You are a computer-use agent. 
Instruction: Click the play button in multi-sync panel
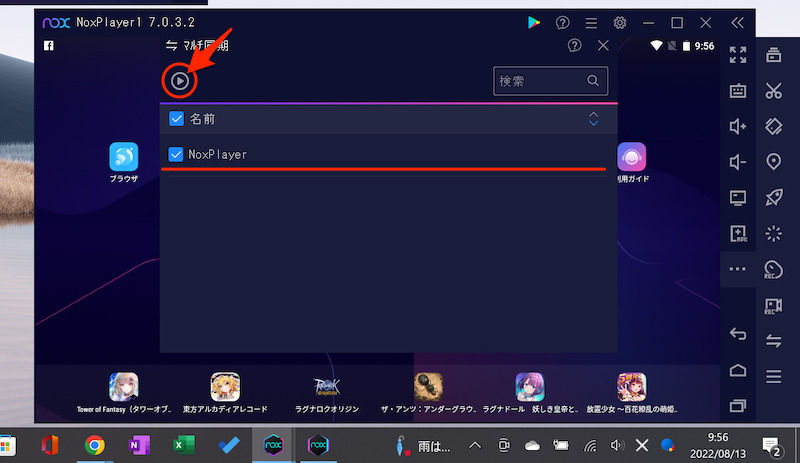point(178,81)
